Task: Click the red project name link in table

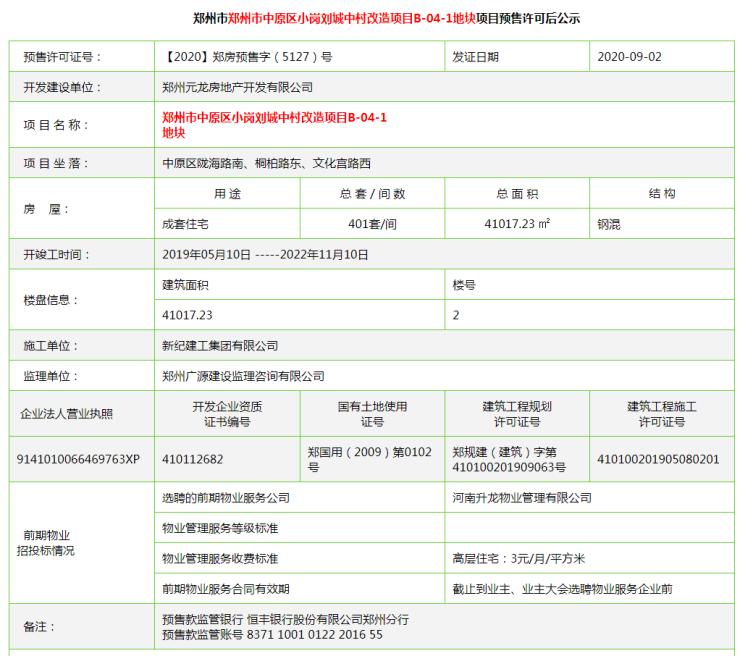Action: click(x=274, y=125)
